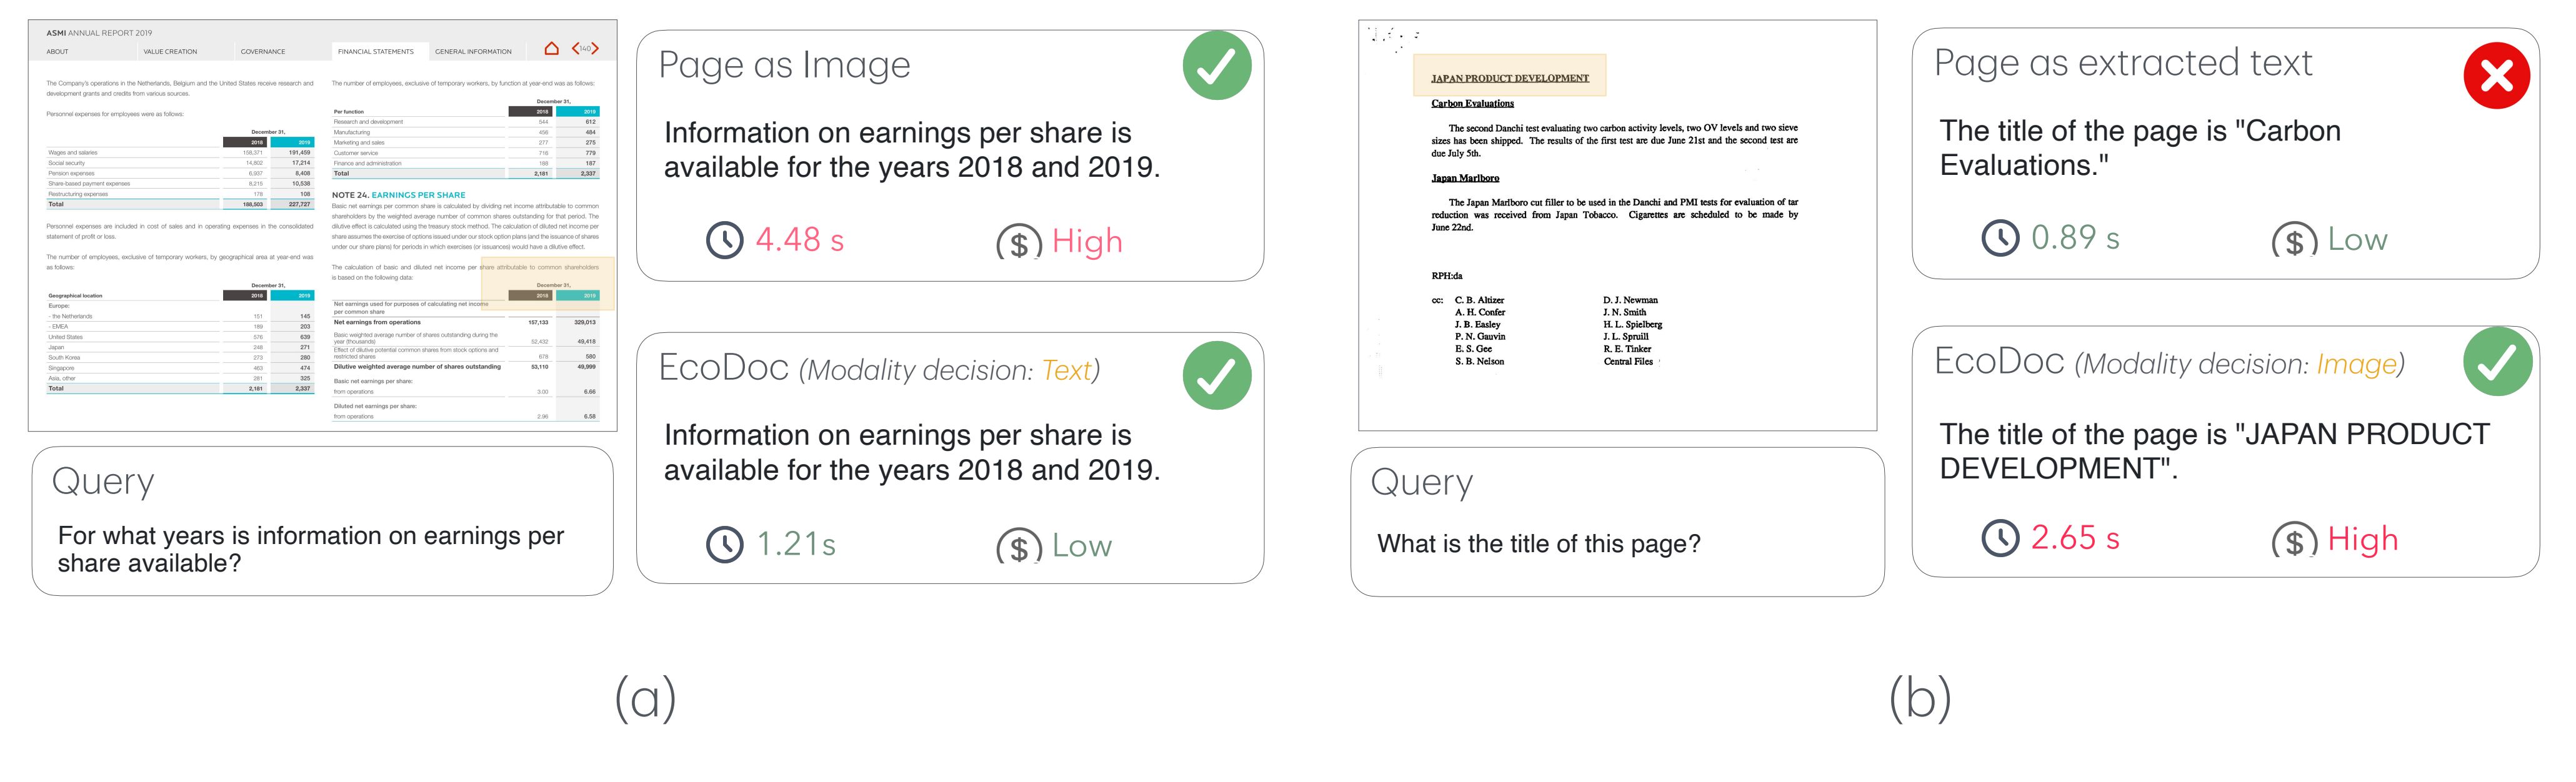Click the red X beside Page as extracted text
The width and height of the screenshot is (2576, 782).
coord(2496,76)
